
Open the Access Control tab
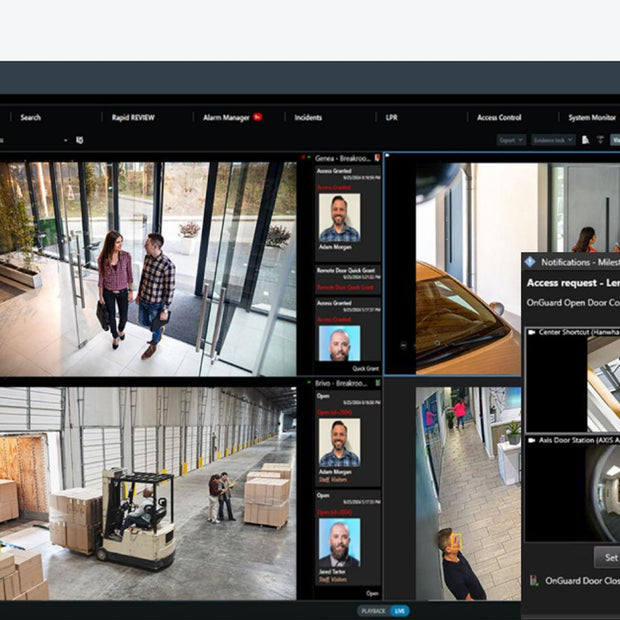tap(499, 117)
